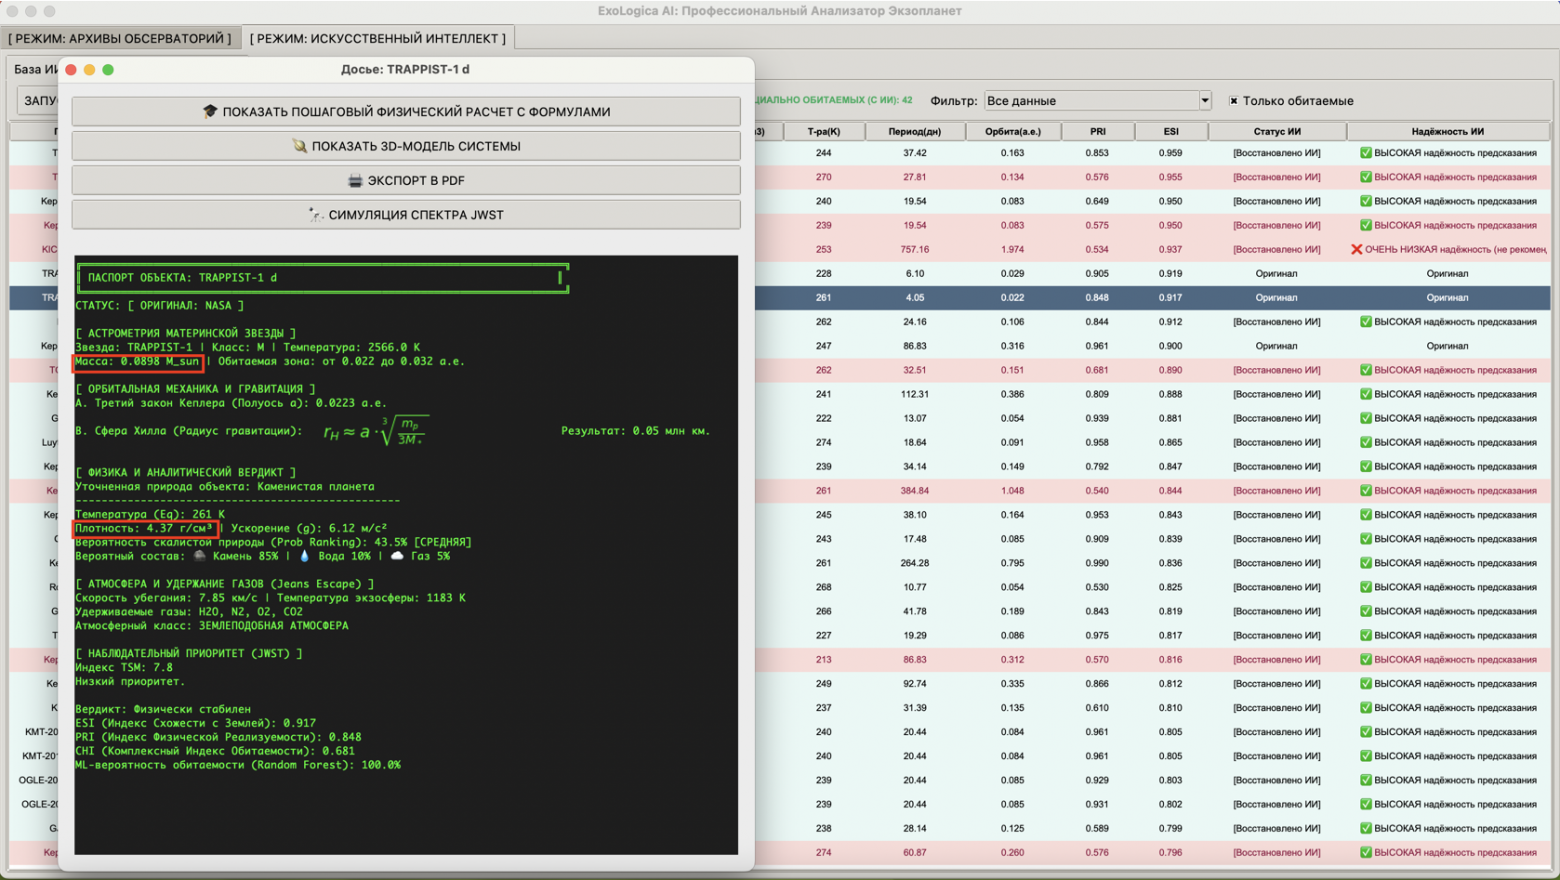This screenshot has height=880, width=1560.
Task: Switch to 'РЕЖИМ: АРХИВЫ ОБСЕРВАТОРИЙ' tab
Action: tap(120, 38)
